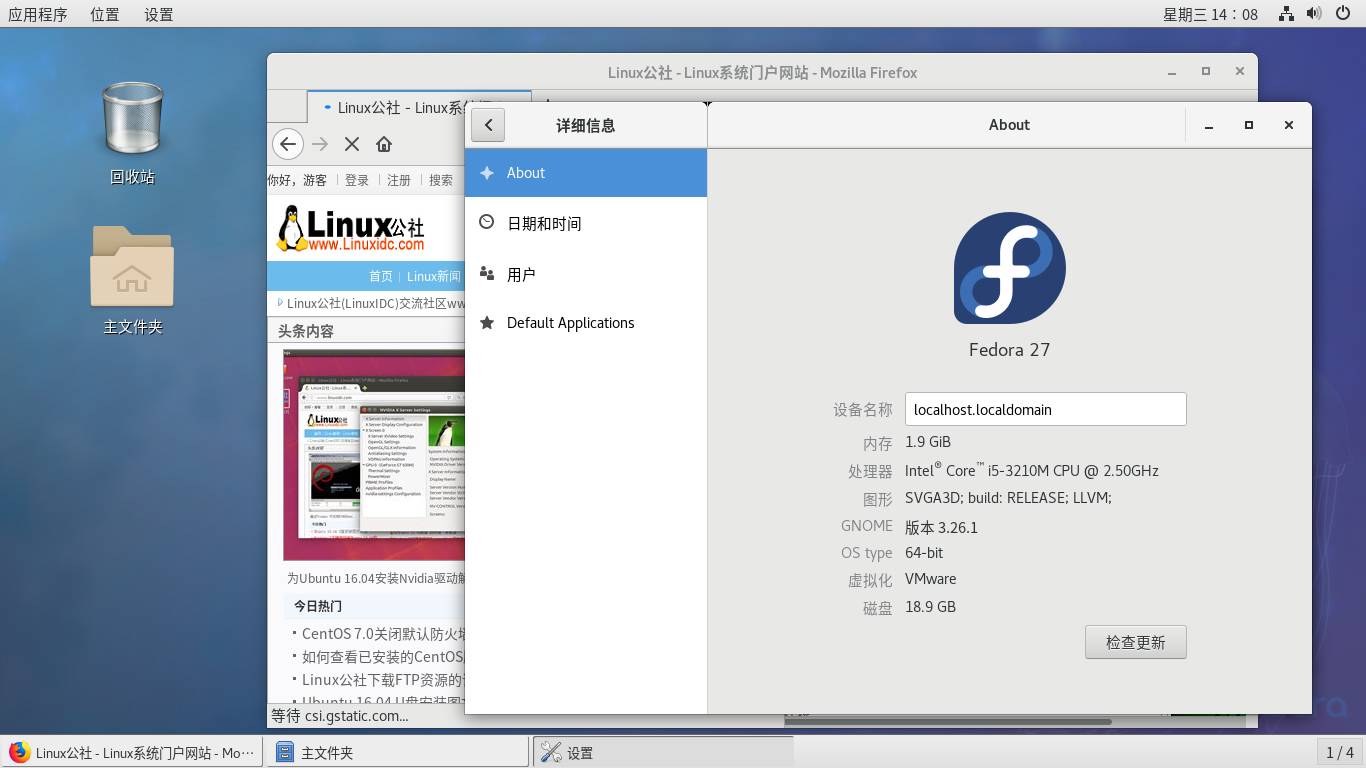Click the 今日热门 heading in Firefox

(318, 606)
